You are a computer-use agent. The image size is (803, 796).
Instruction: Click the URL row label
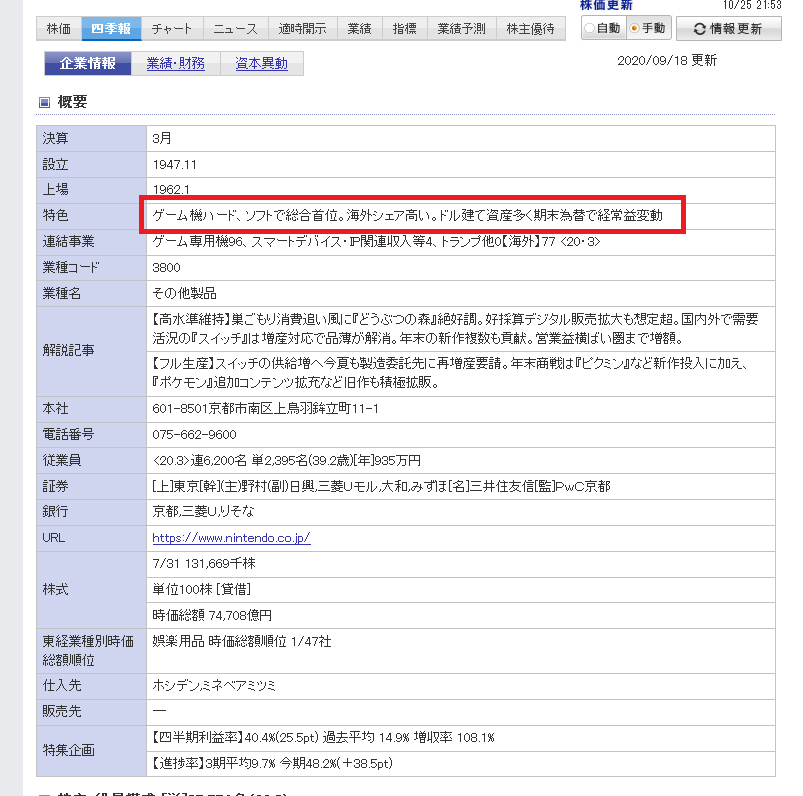pos(53,538)
